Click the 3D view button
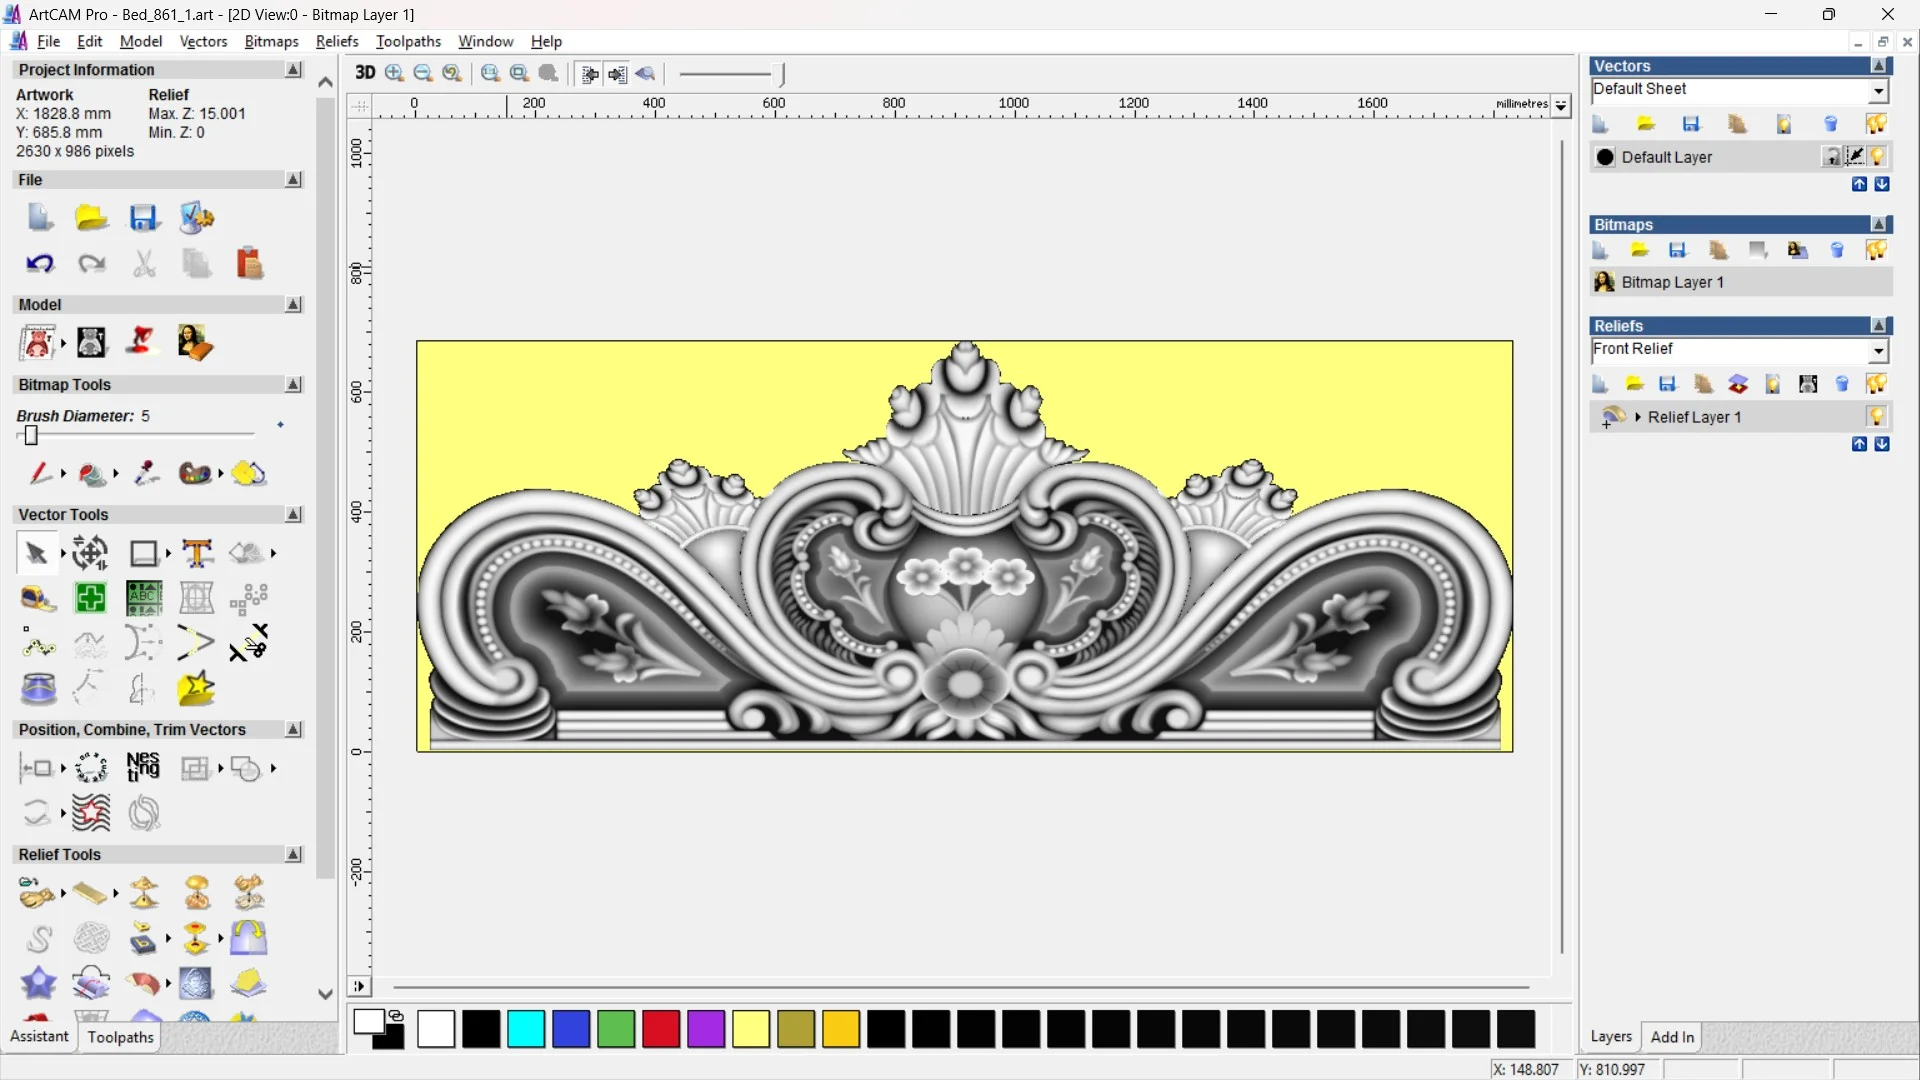Screen dimensions: 1920x1080 (365, 73)
